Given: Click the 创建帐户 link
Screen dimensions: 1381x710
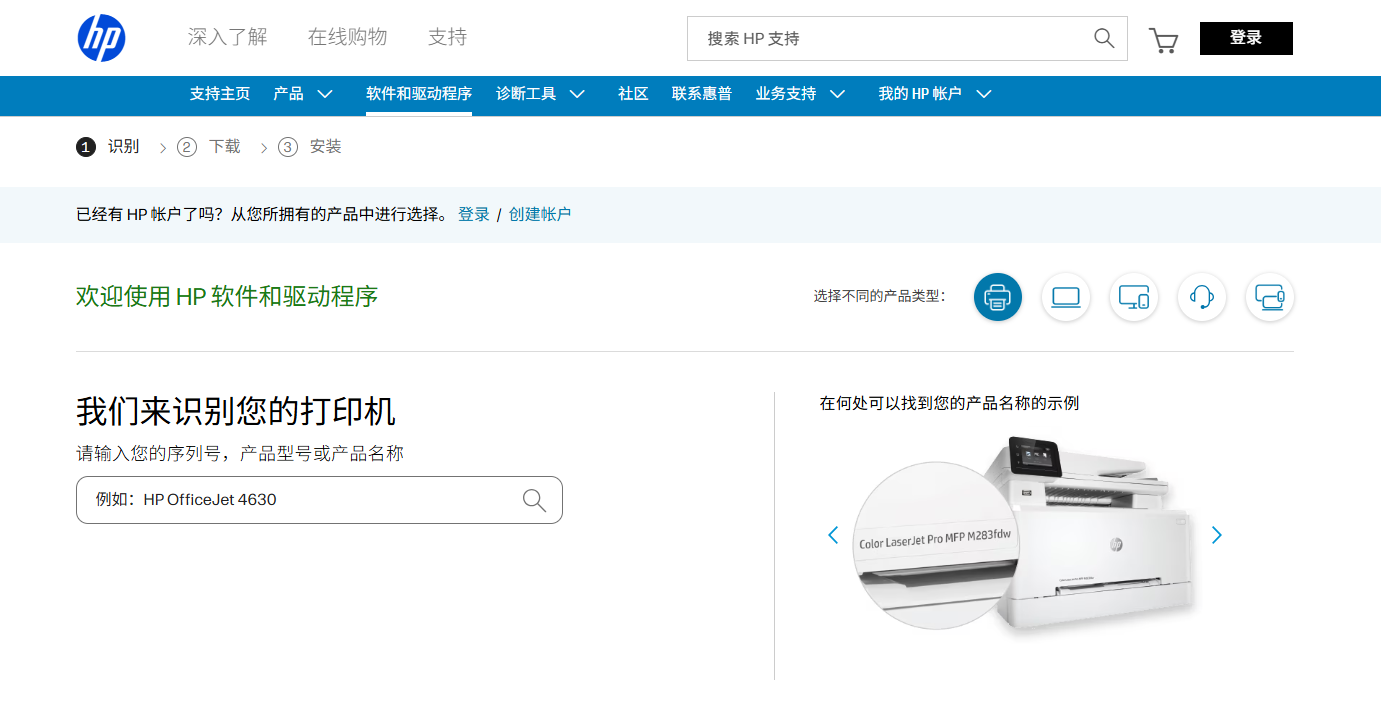Looking at the screenshot, I should point(540,214).
